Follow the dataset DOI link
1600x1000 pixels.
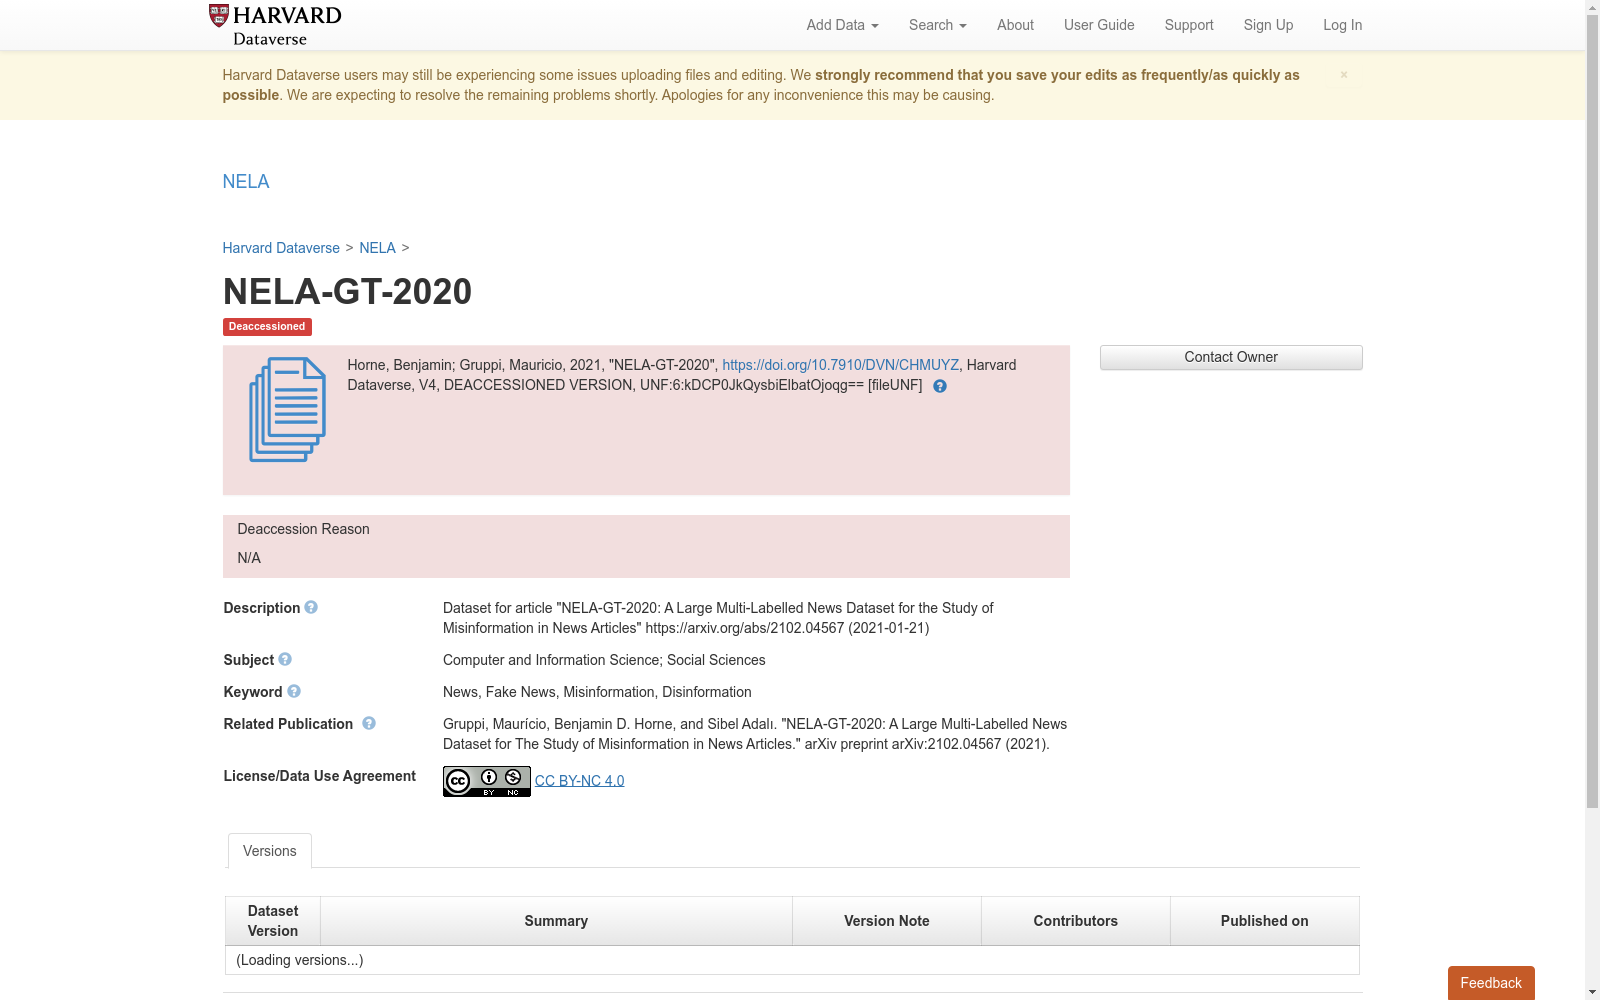840,365
